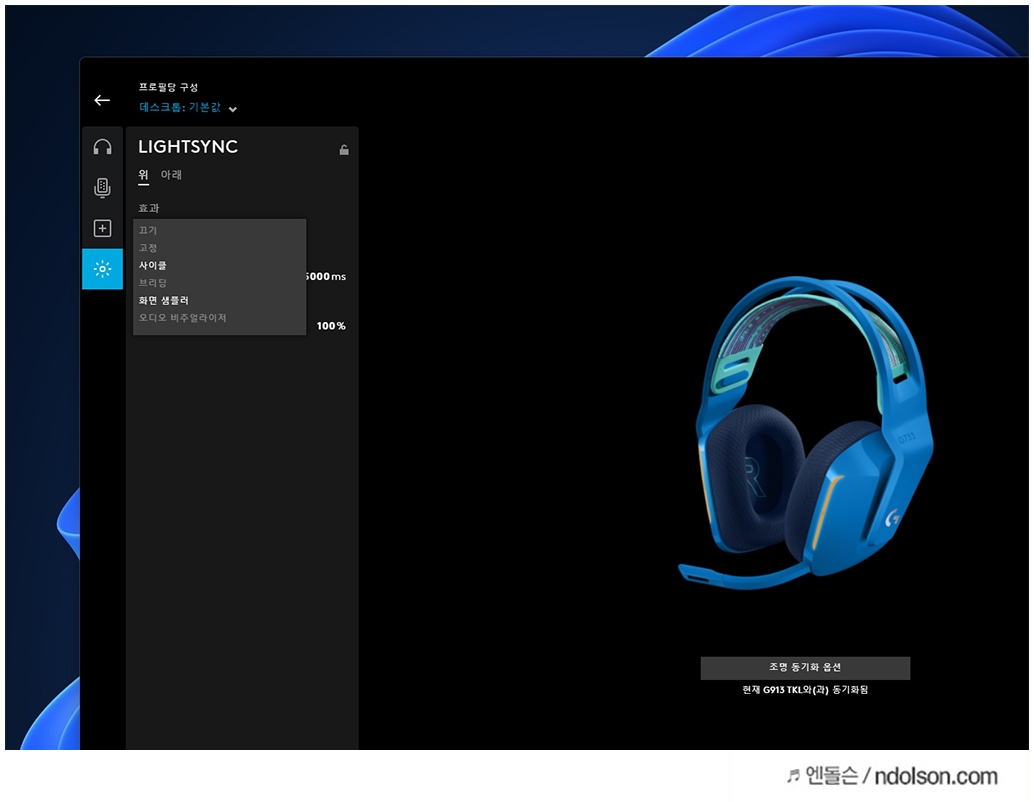Click the 현재 G913 TKL와(과) 동기화됨 text

[805, 690]
